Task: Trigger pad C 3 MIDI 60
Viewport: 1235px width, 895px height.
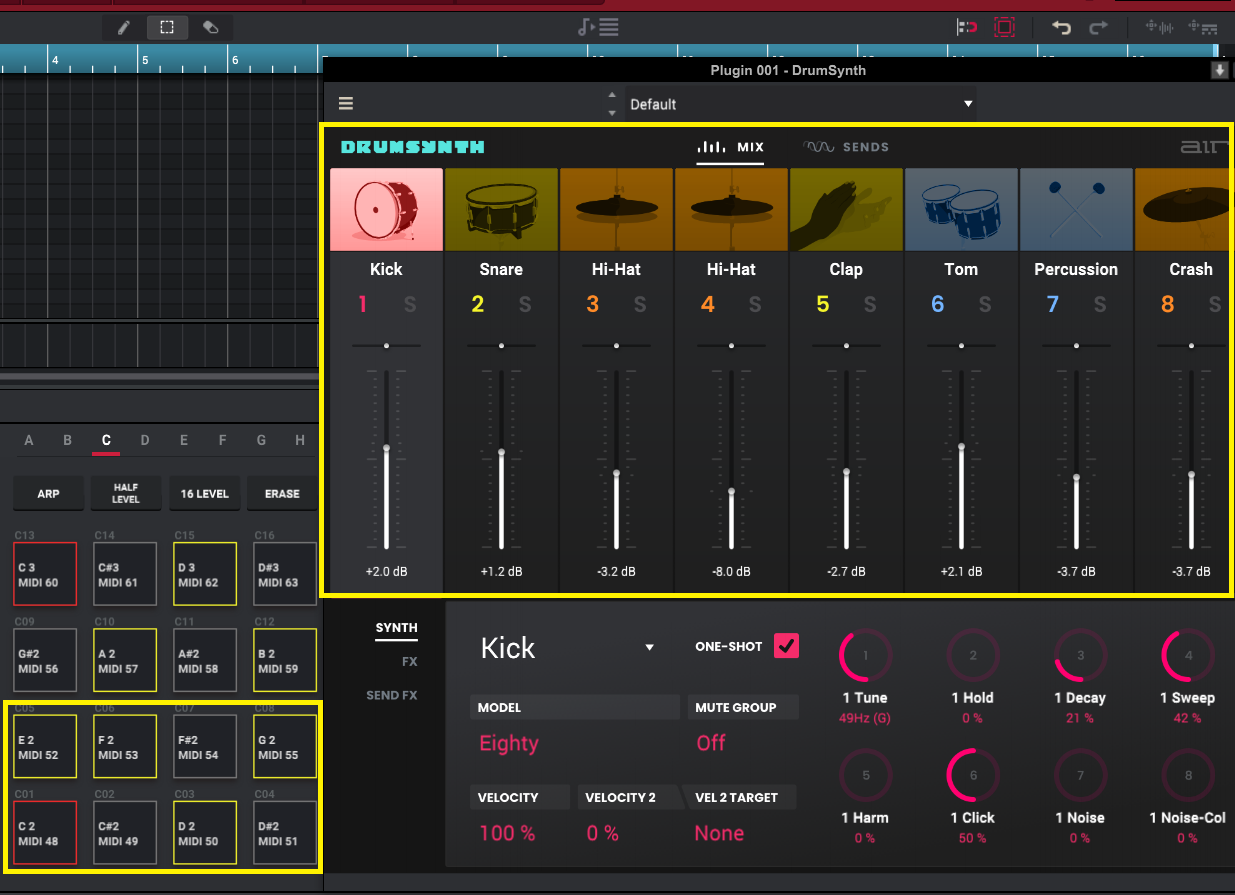Action: coord(46,574)
